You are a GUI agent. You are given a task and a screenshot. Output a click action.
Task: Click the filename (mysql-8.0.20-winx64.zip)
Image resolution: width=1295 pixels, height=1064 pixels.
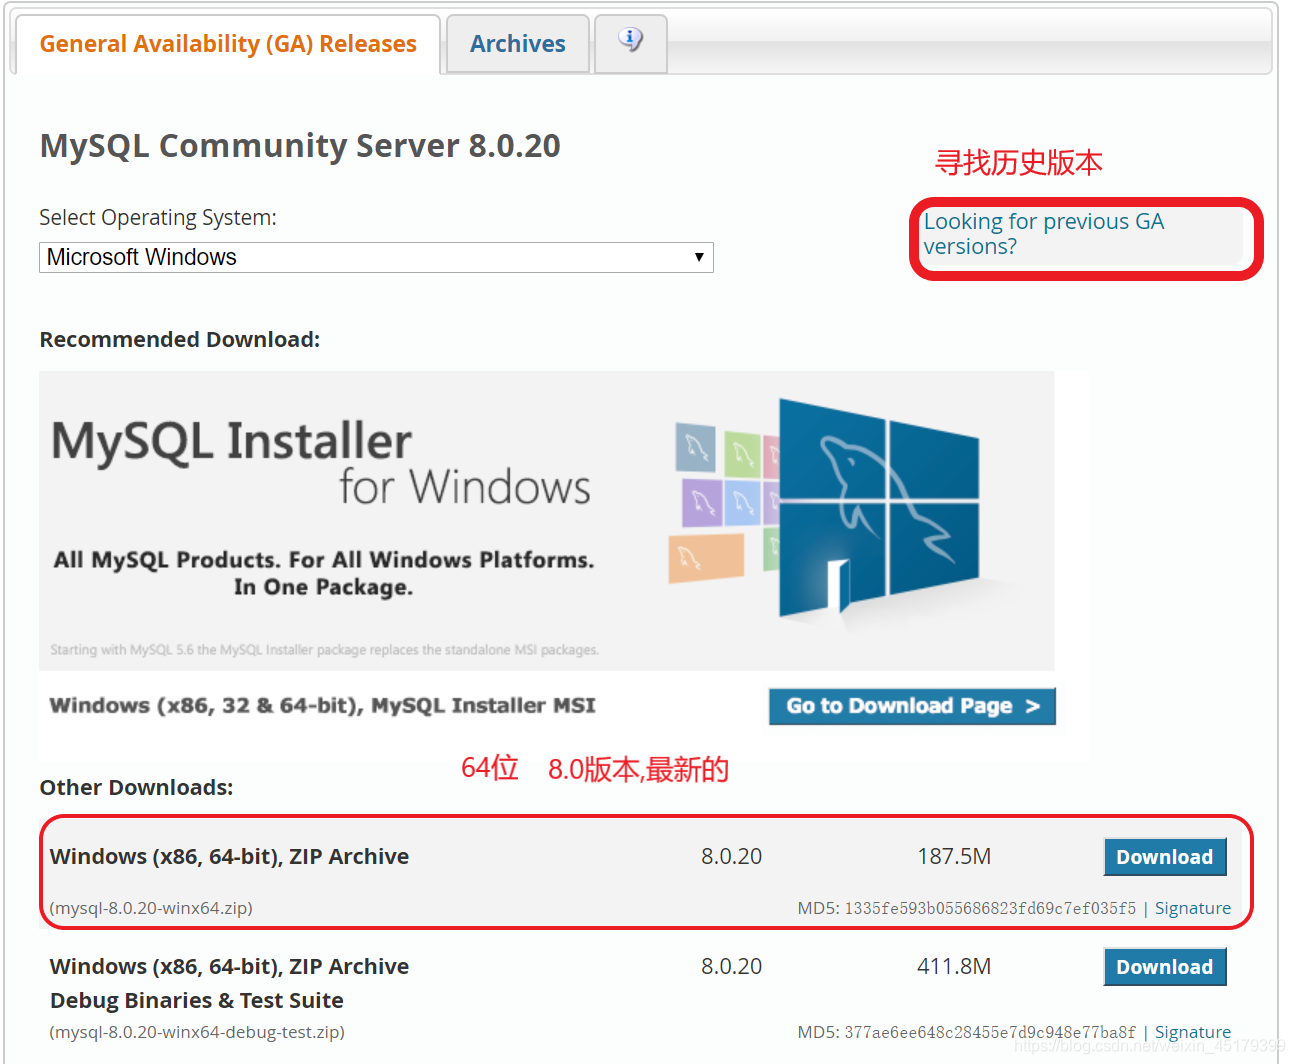coord(151,908)
